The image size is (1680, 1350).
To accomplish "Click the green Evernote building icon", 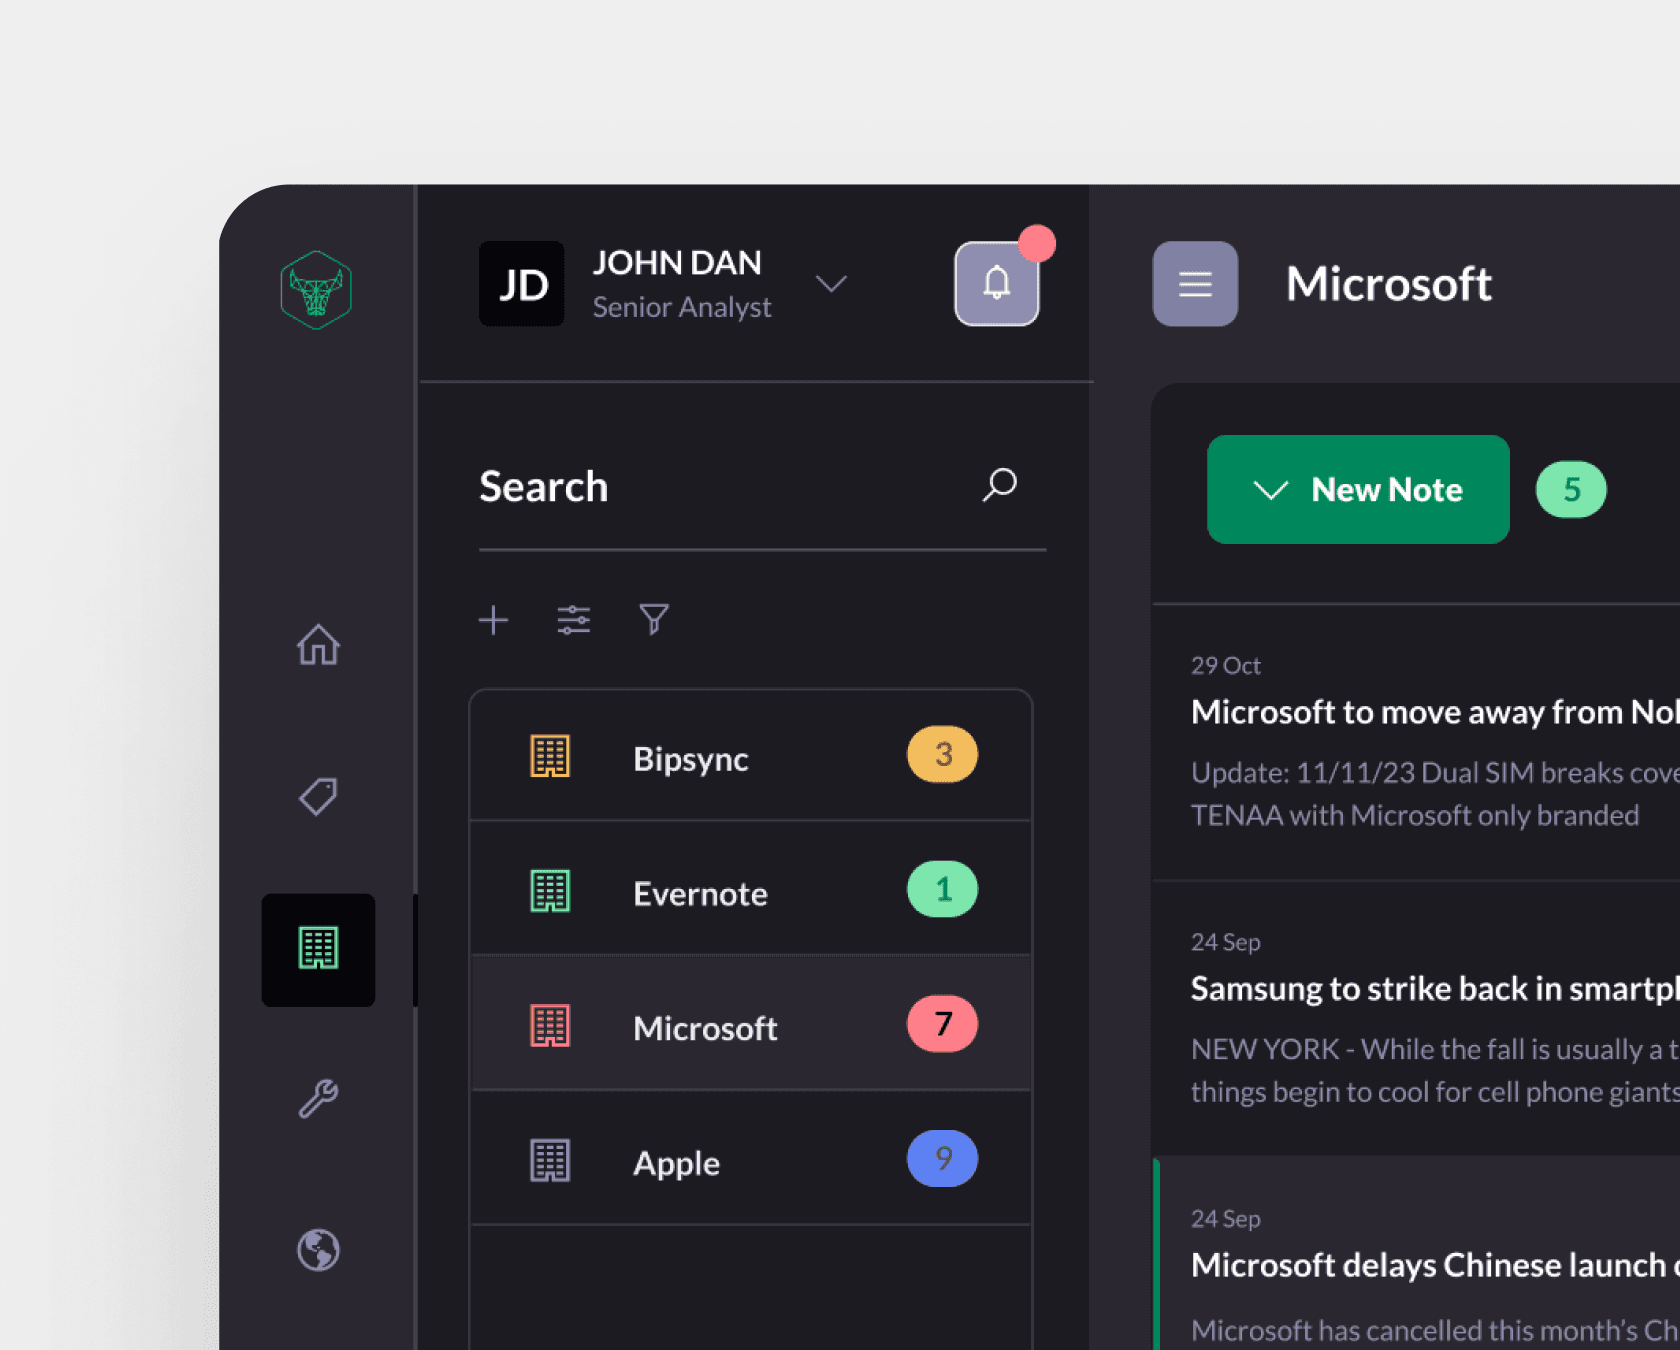I will pyautogui.click(x=550, y=891).
